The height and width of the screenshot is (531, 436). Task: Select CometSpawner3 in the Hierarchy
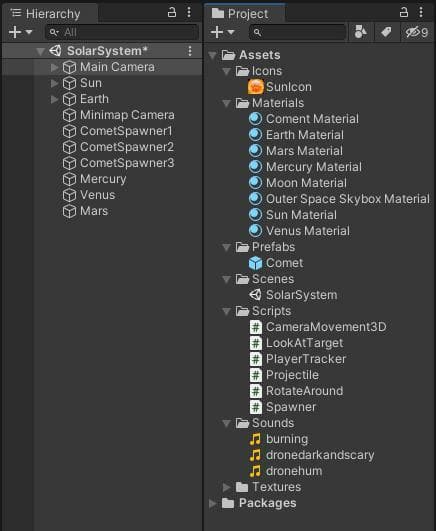(x=127, y=163)
